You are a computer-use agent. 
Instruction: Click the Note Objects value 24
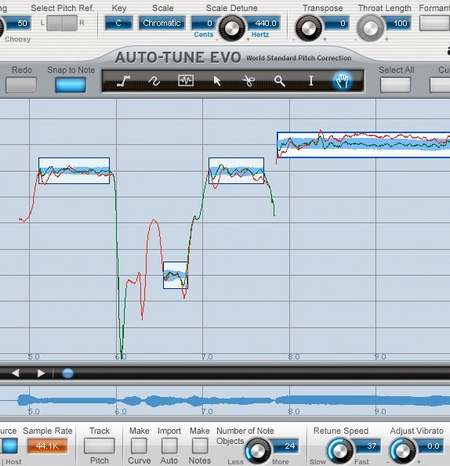(286, 446)
